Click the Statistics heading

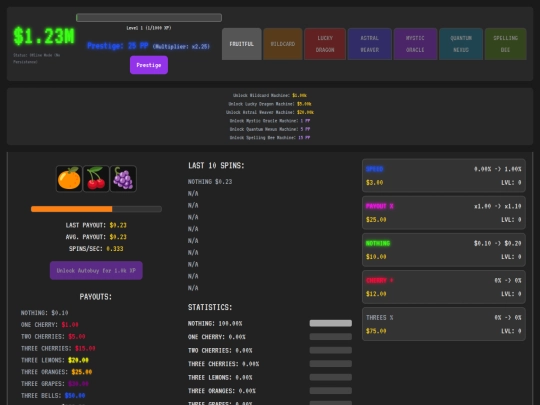point(210,307)
